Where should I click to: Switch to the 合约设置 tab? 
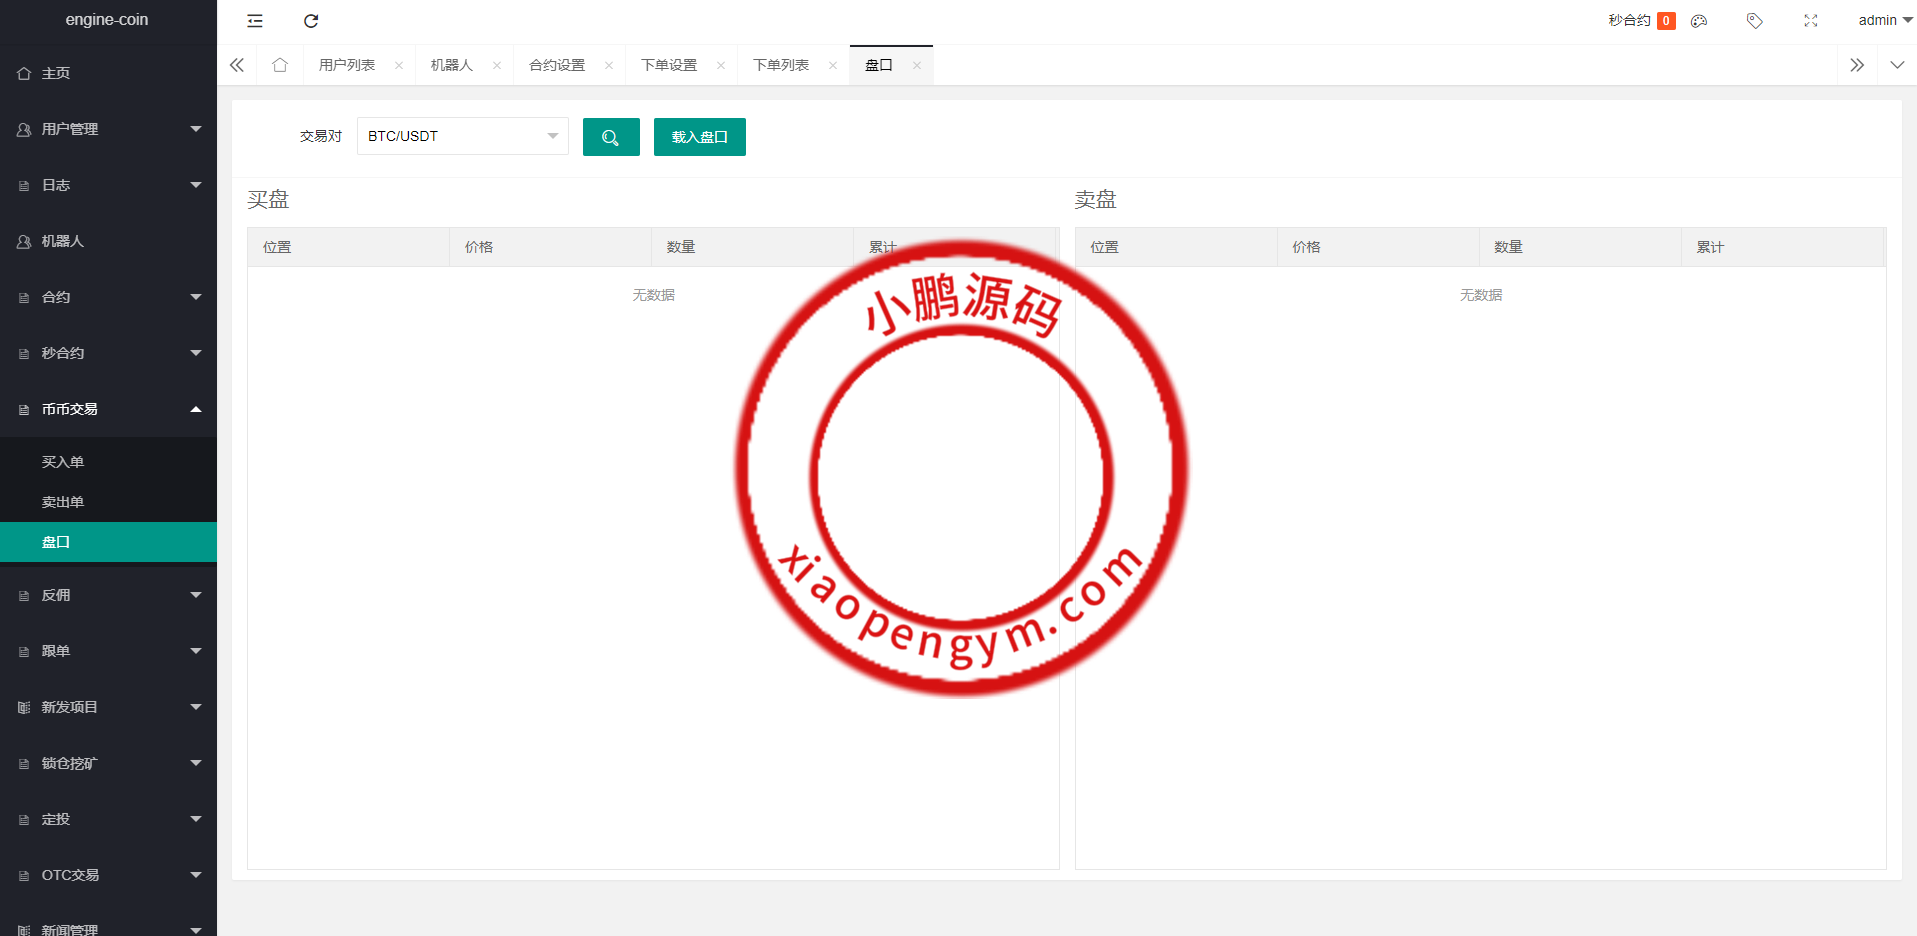click(x=558, y=64)
